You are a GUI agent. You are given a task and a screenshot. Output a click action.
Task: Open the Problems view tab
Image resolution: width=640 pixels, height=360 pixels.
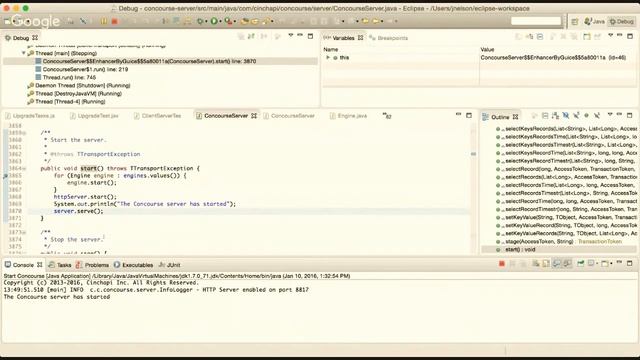93,265
